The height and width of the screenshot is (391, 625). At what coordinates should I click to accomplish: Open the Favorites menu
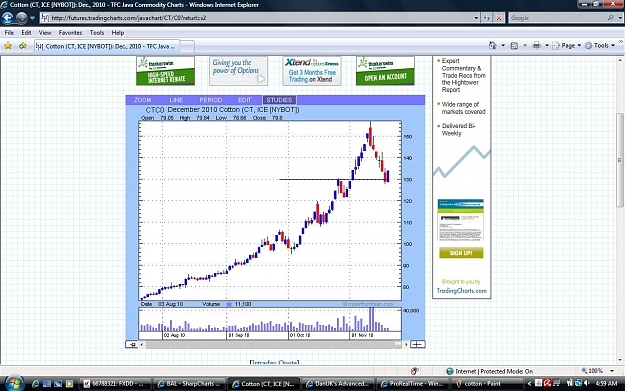[x=70, y=33]
